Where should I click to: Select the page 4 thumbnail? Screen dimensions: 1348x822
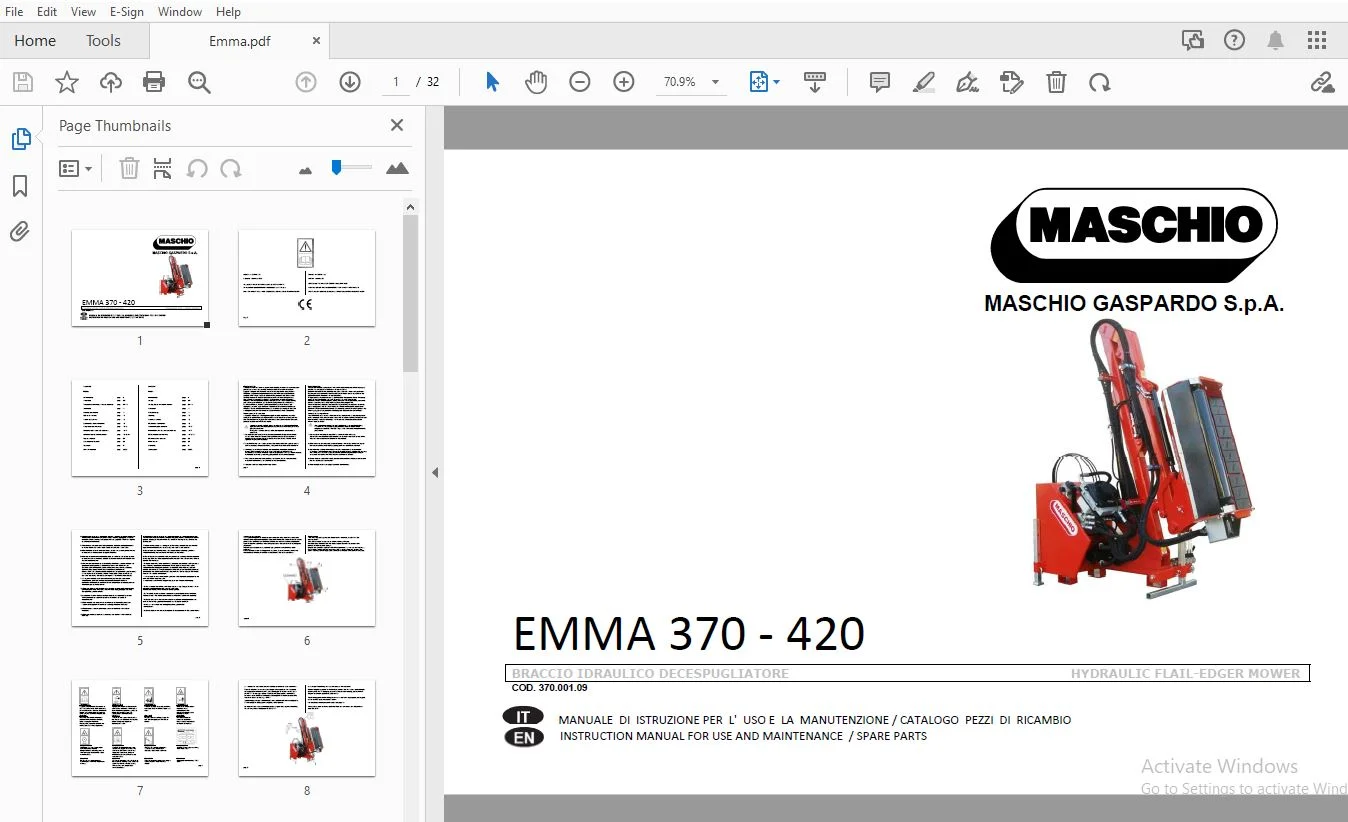click(x=307, y=428)
